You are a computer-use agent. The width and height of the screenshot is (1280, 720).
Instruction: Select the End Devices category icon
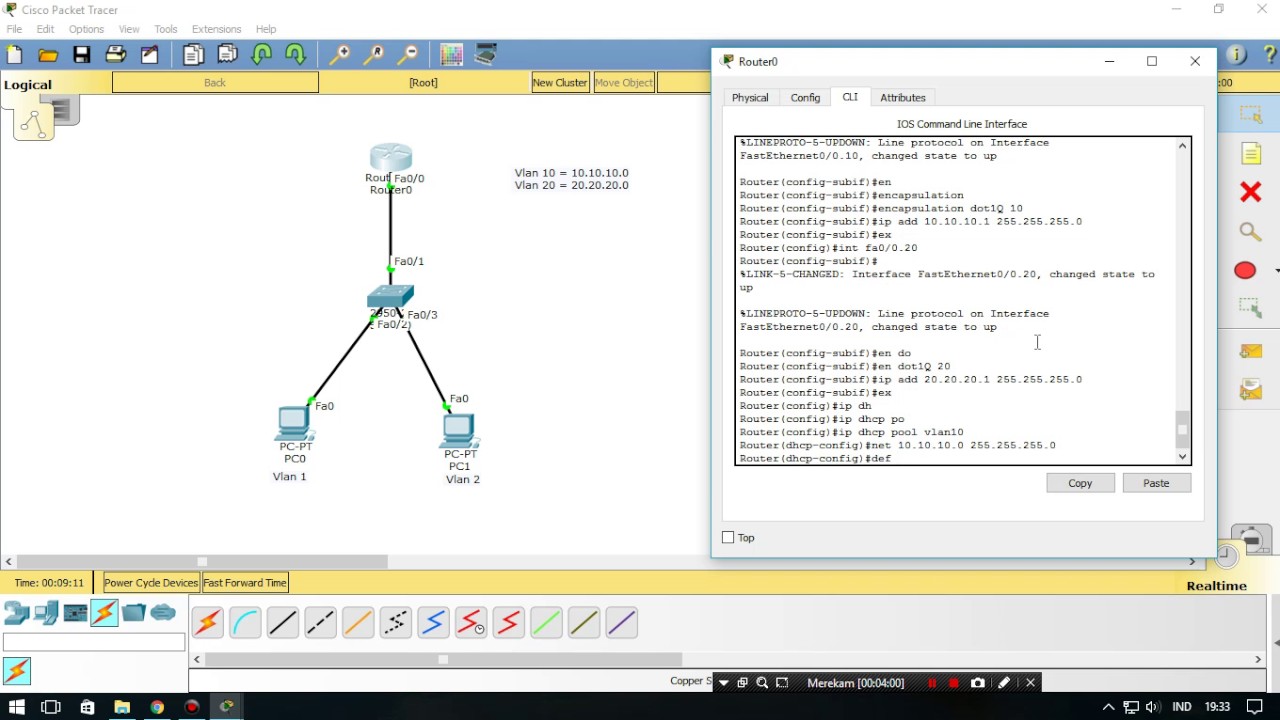pos(46,613)
